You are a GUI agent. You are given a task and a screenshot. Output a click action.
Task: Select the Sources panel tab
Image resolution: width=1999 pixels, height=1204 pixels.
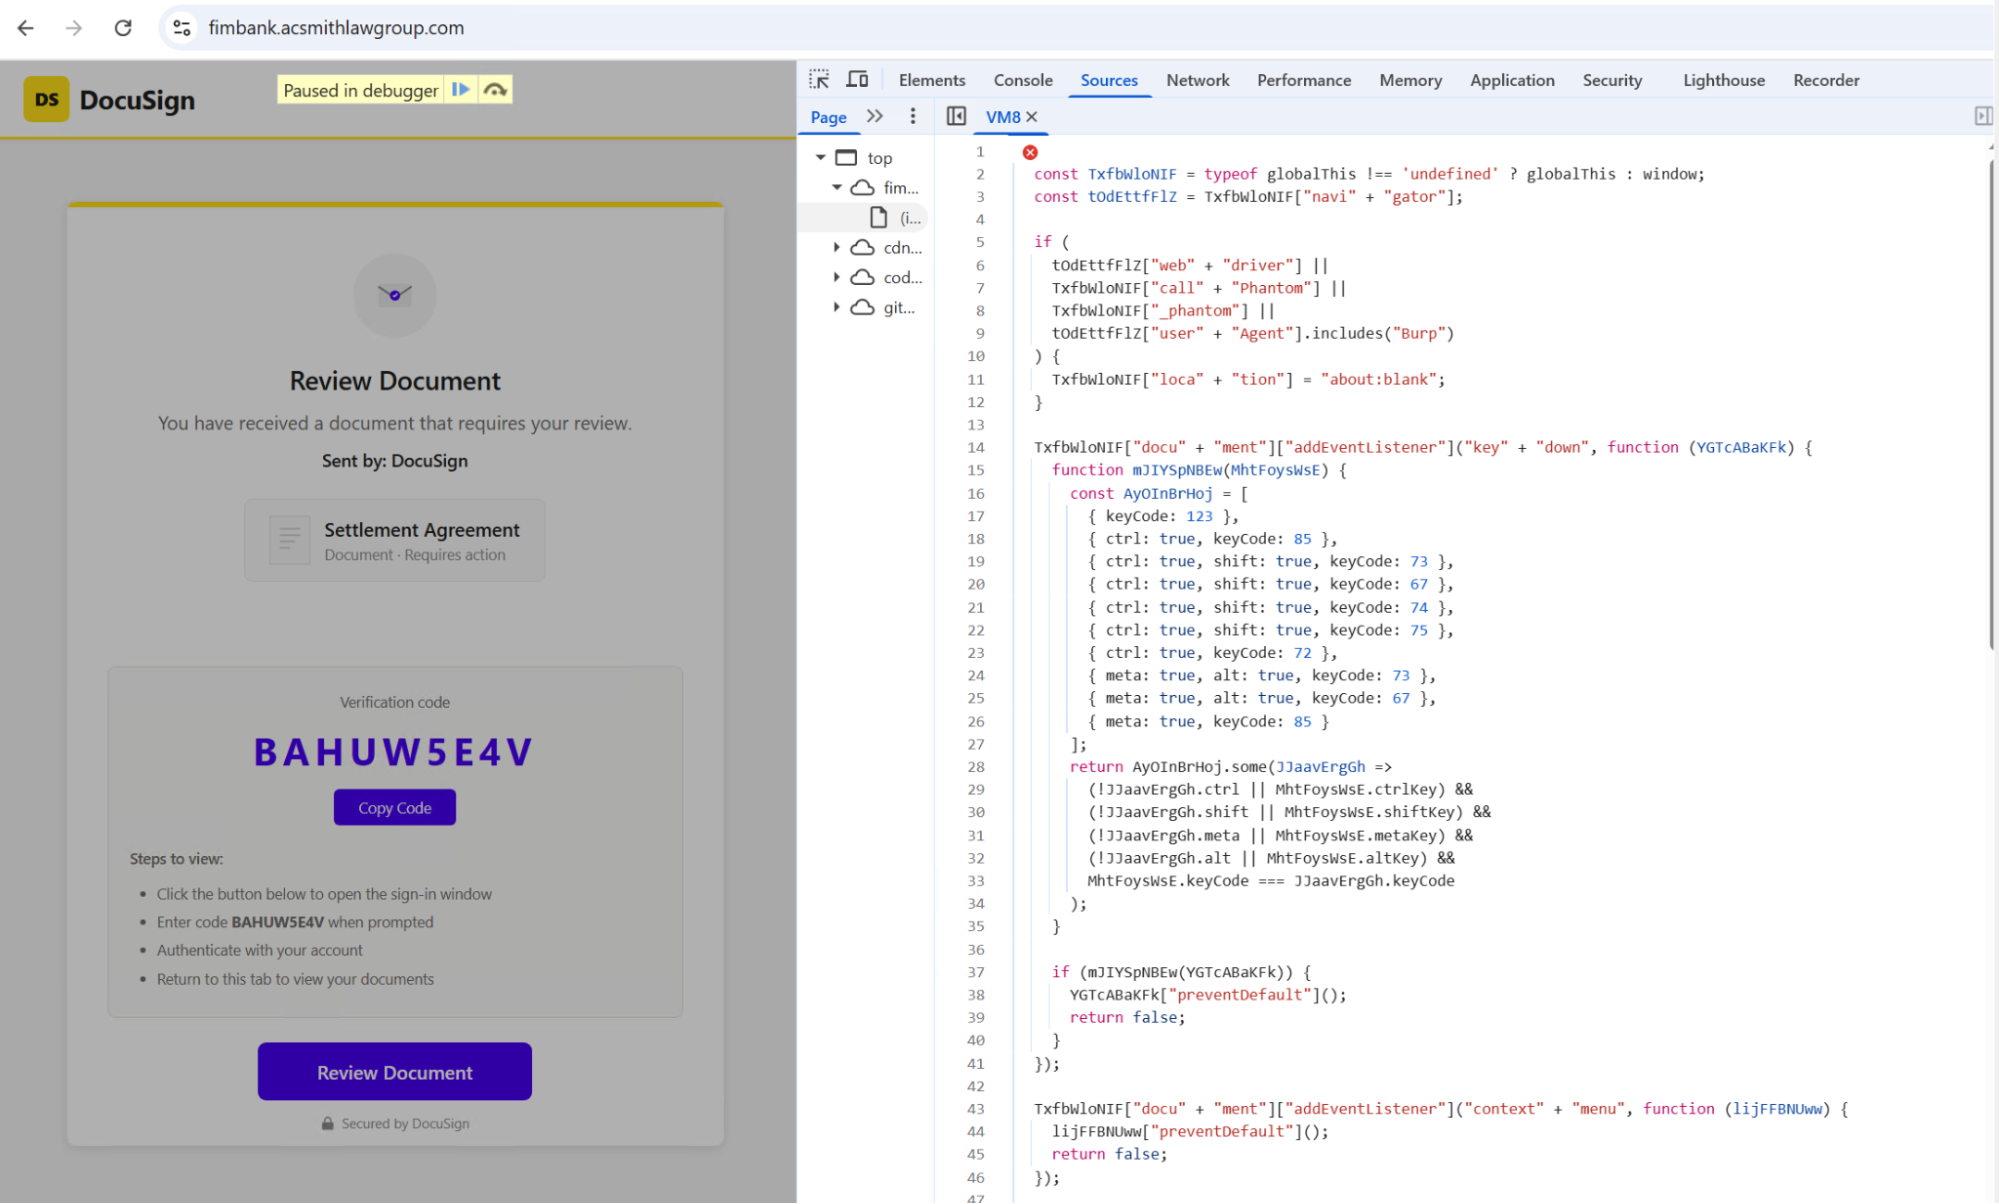(x=1108, y=80)
